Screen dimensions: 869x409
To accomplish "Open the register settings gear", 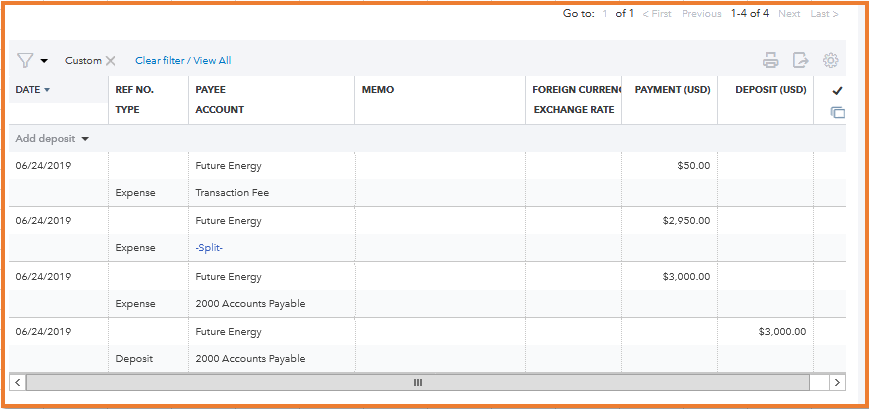I will pyautogui.click(x=830, y=60).
